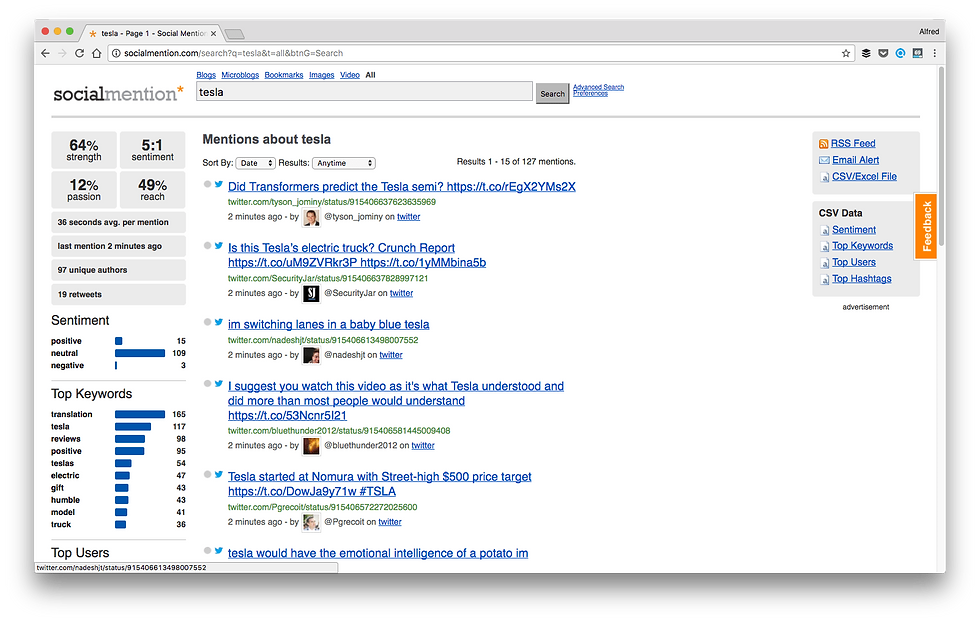Click the RSS Feed orange icon
The image size is (980, 622).
coord(823,144)
